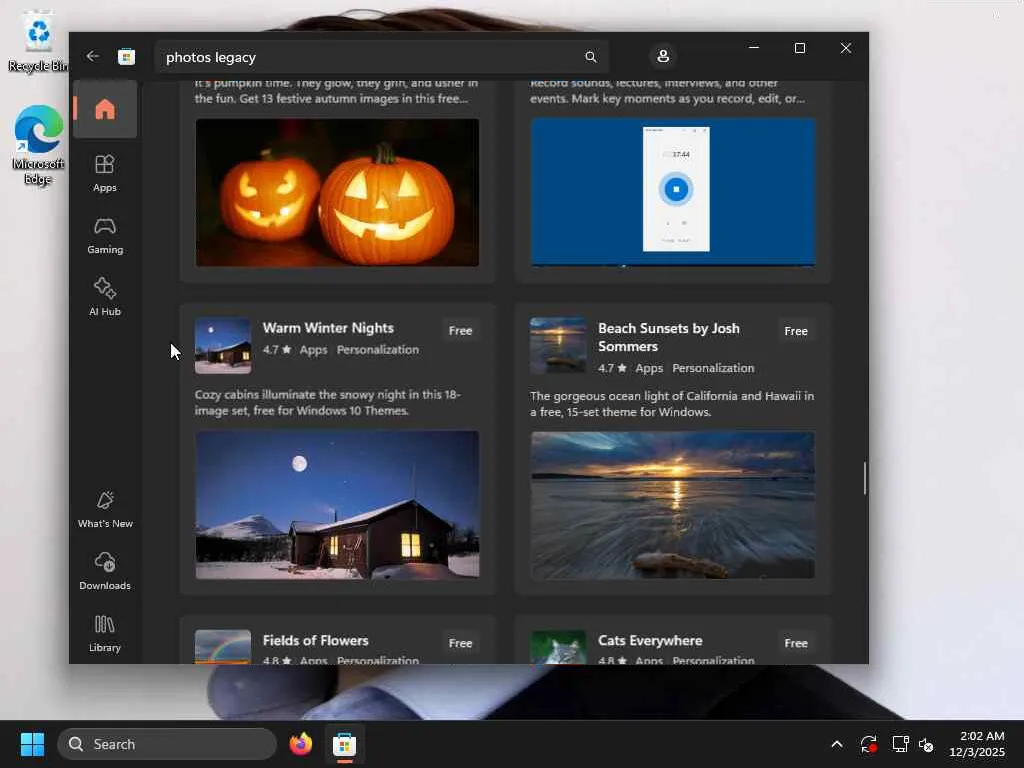The height and width of the screenshot is (768, 1024).
Task: Click Free button for Fields of Flowers
Action: pyautogui.click(x=460, y=643)
